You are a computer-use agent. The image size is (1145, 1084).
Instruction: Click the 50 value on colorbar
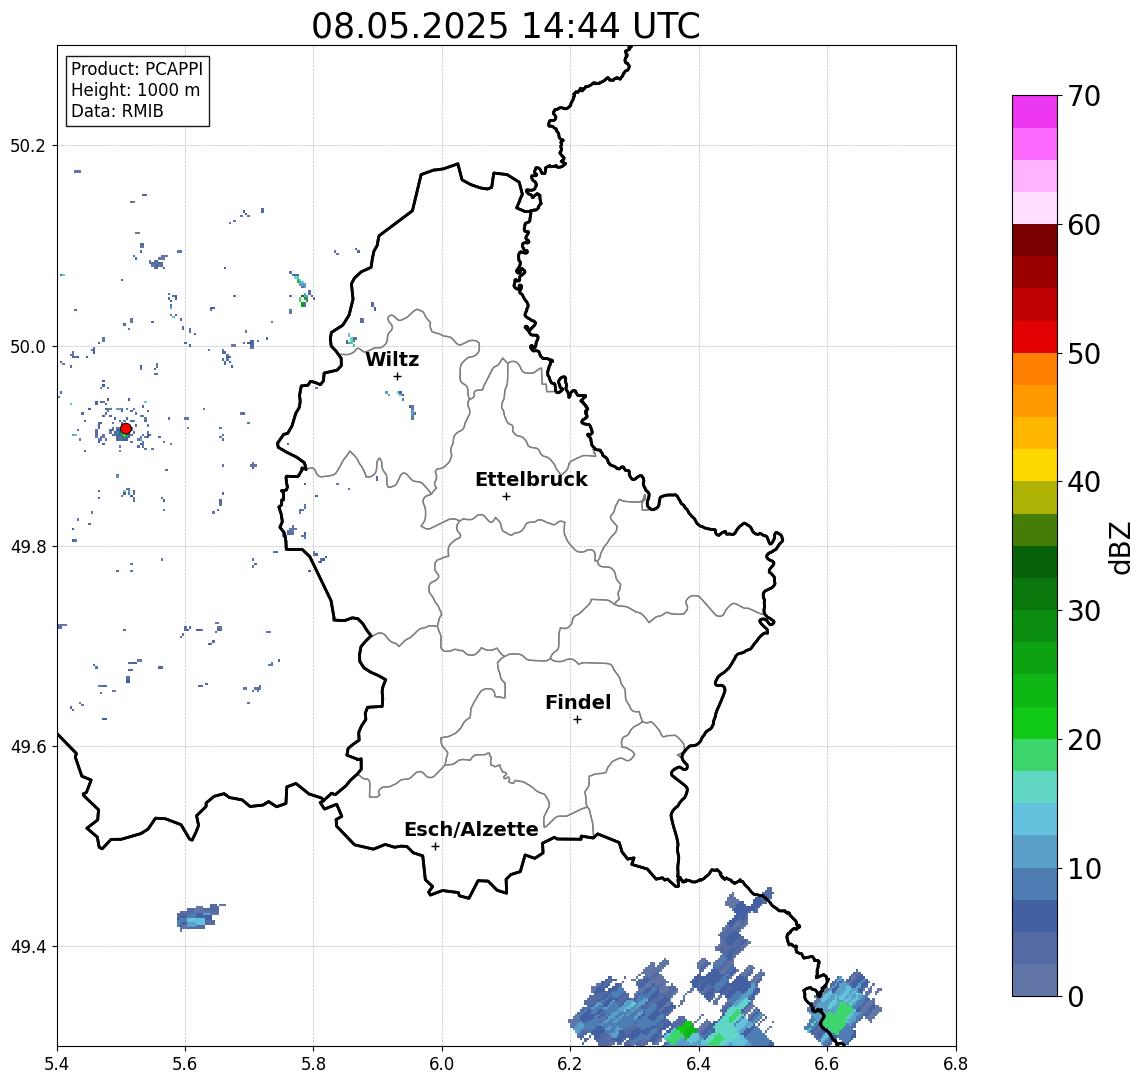(x=1084, y=354)
